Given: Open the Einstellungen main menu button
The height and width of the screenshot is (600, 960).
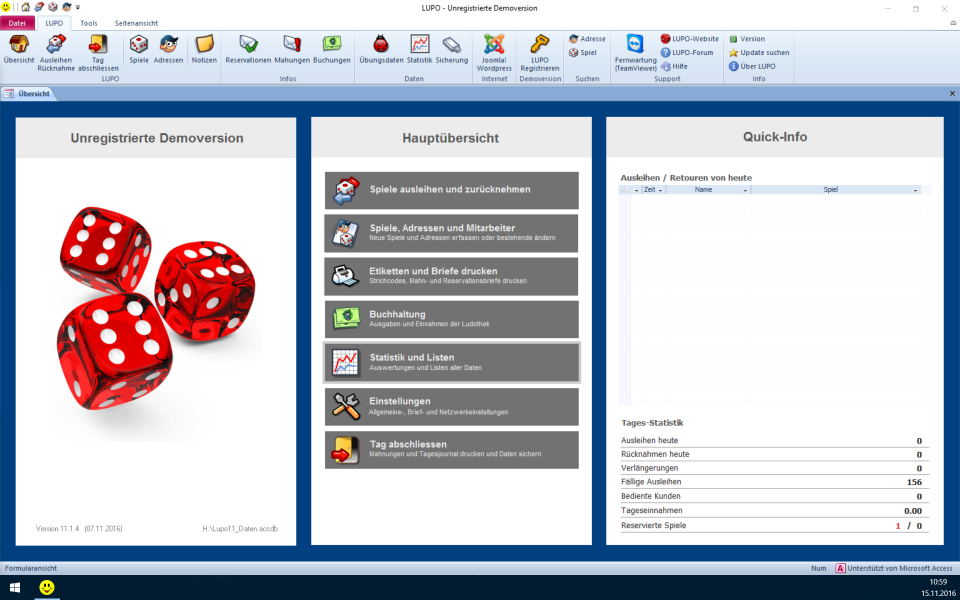Looking at the screenshot, I should coord(452,407).
